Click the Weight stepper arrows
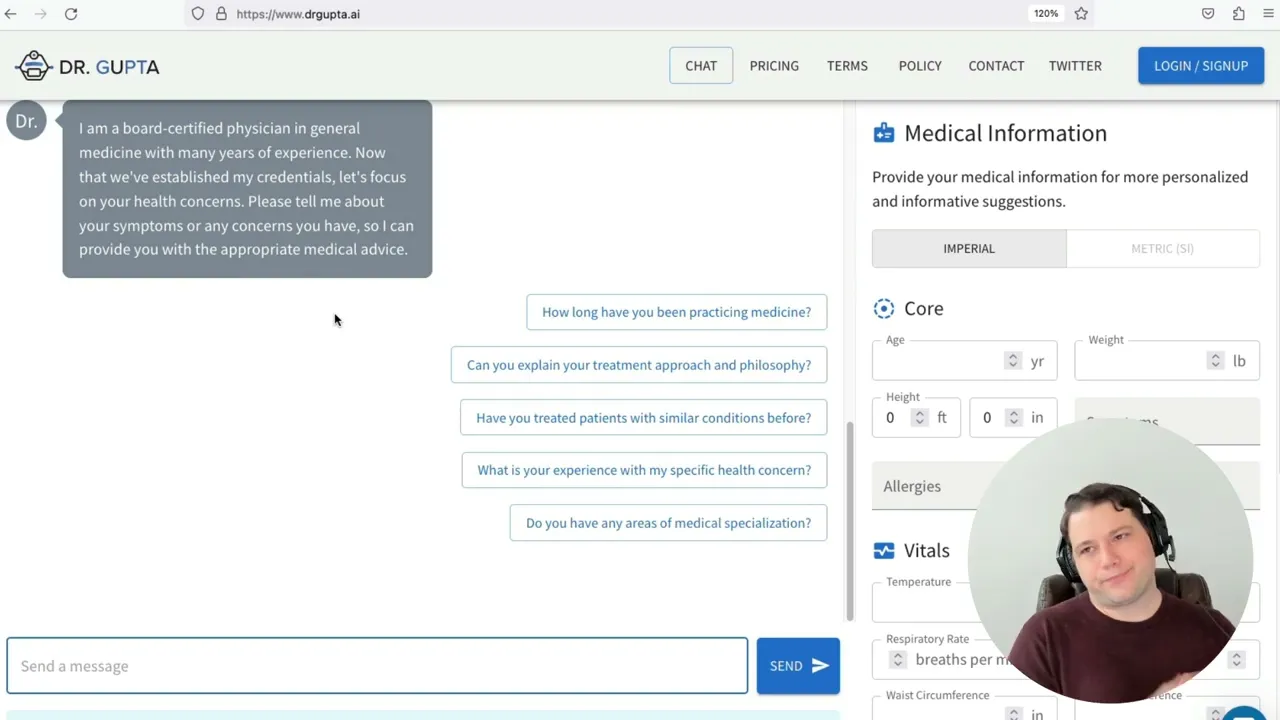 pyautogui.click(x=1215, y=361)
